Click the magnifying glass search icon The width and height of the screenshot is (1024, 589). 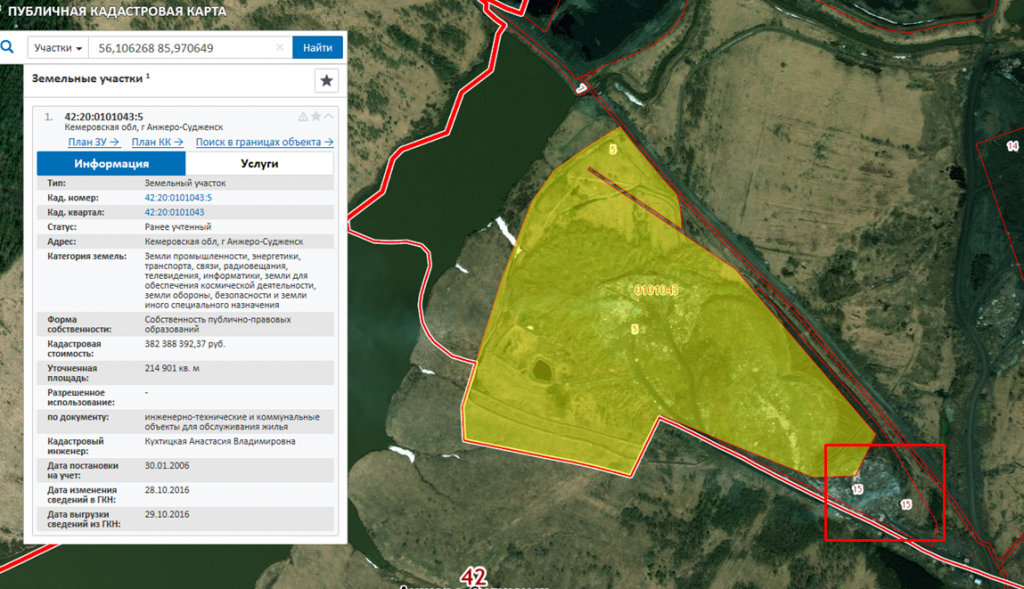tap(8, 47)
